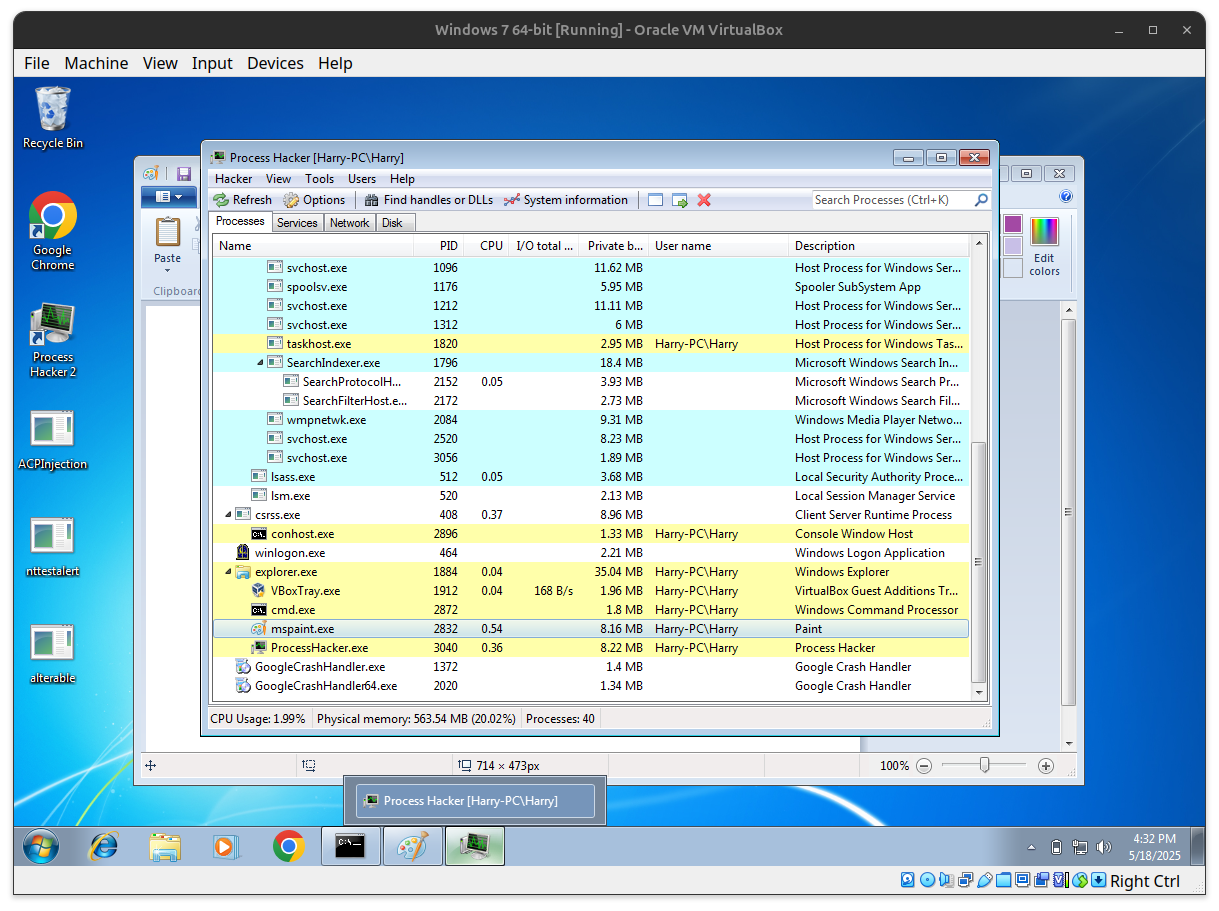Select the Google Chrome desktop shortcut

[53, 232]
